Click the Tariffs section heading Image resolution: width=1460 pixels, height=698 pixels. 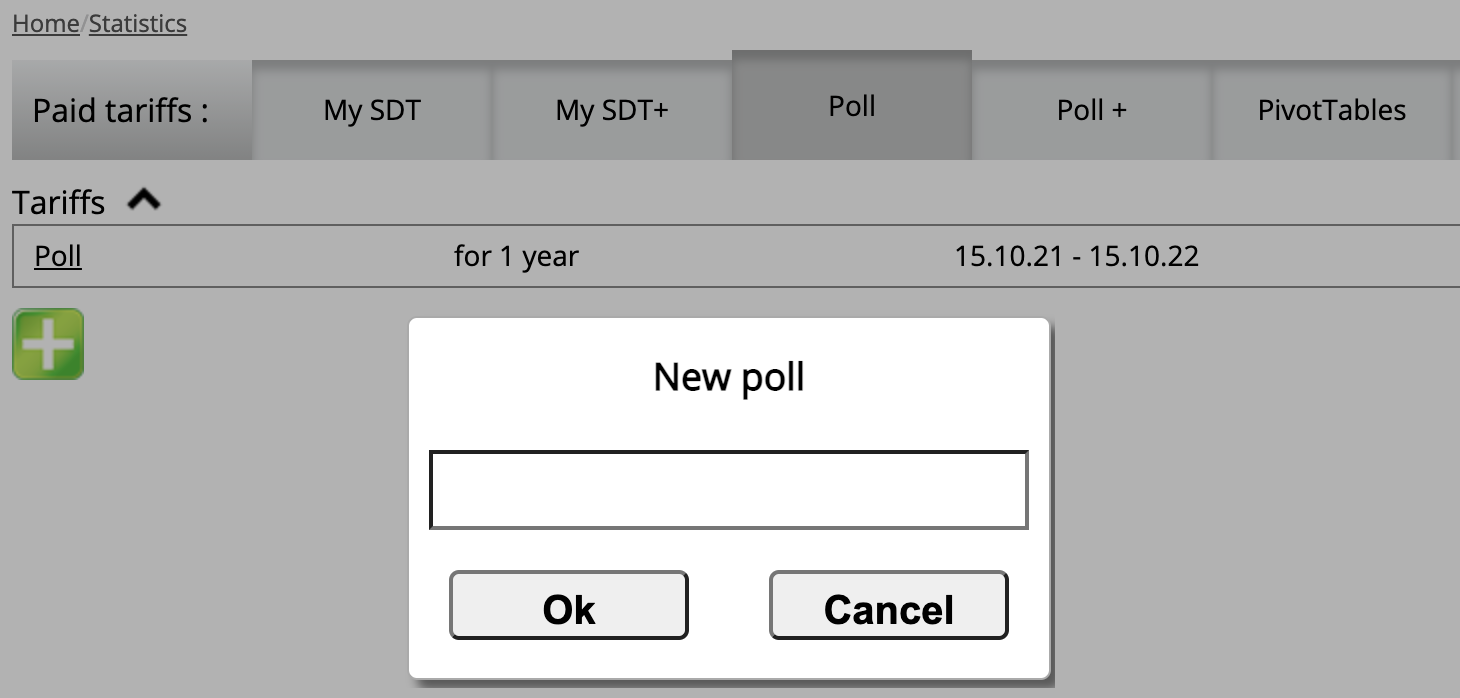(x=59, y=202)
